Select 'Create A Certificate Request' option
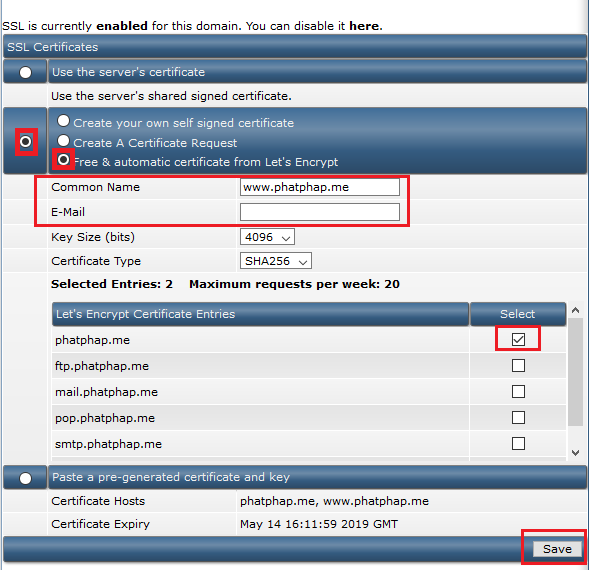Viewport: 589px width, 570px height. (x=63, y=141)
